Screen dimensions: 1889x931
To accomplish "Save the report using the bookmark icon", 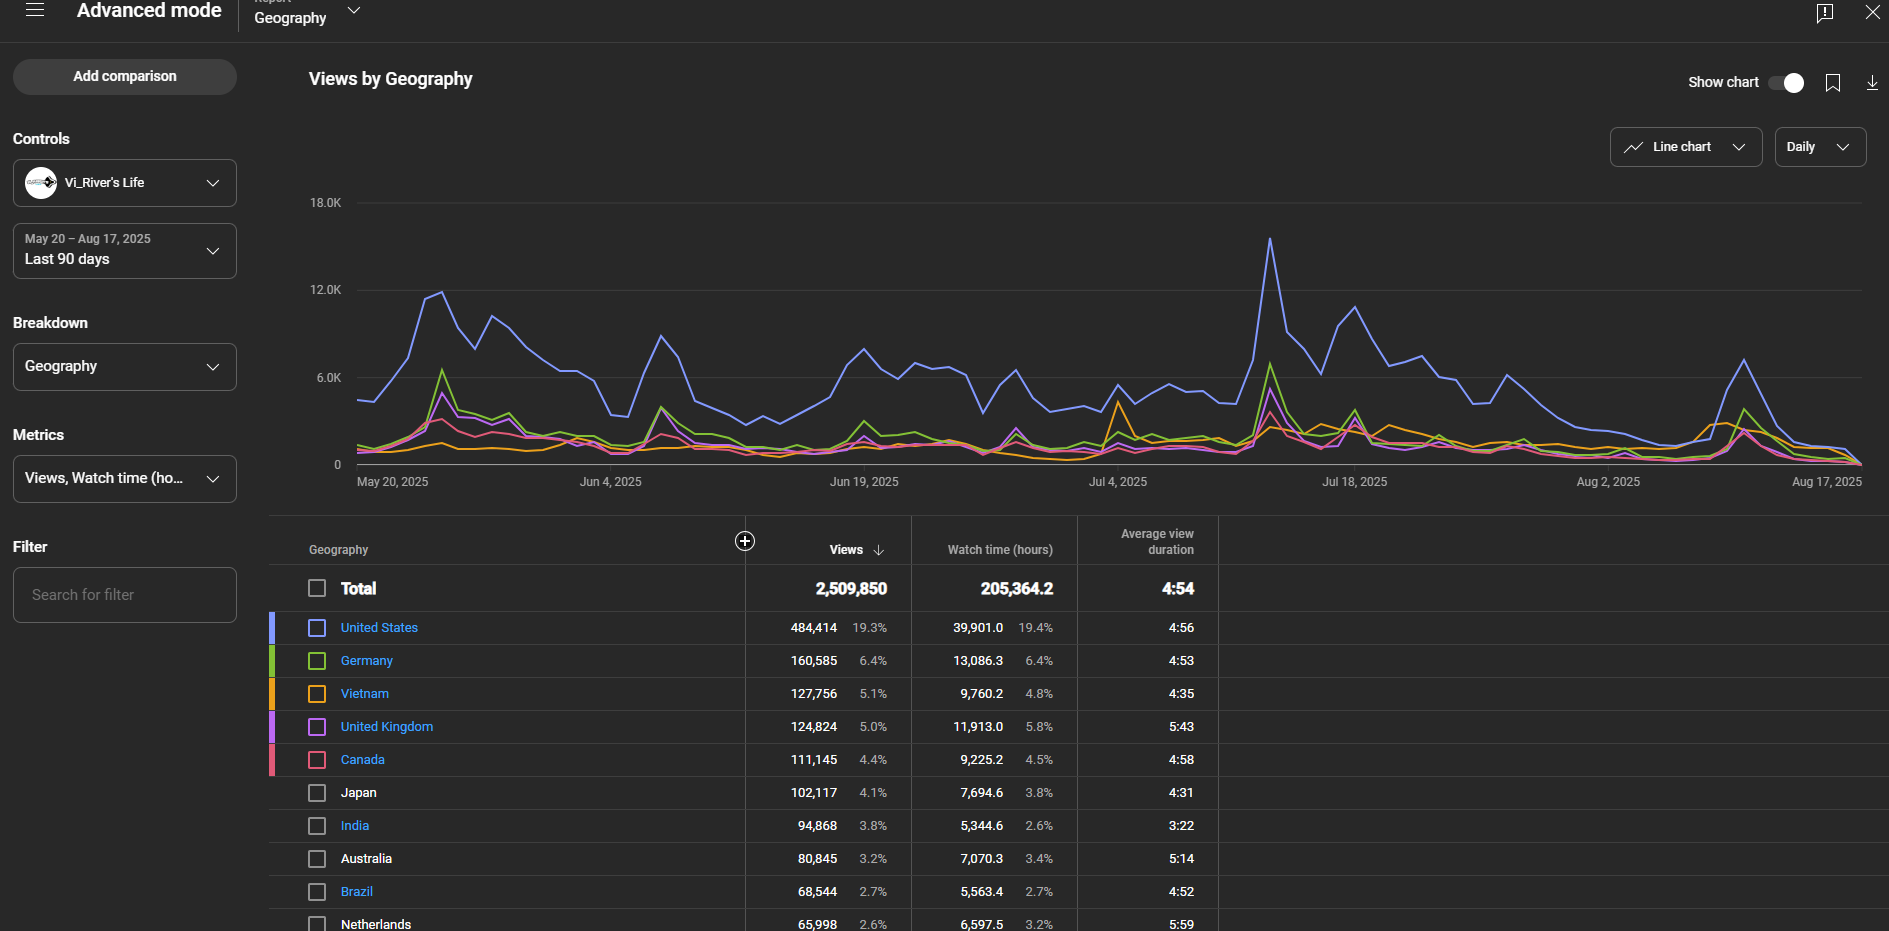I will pos(1833,83).
